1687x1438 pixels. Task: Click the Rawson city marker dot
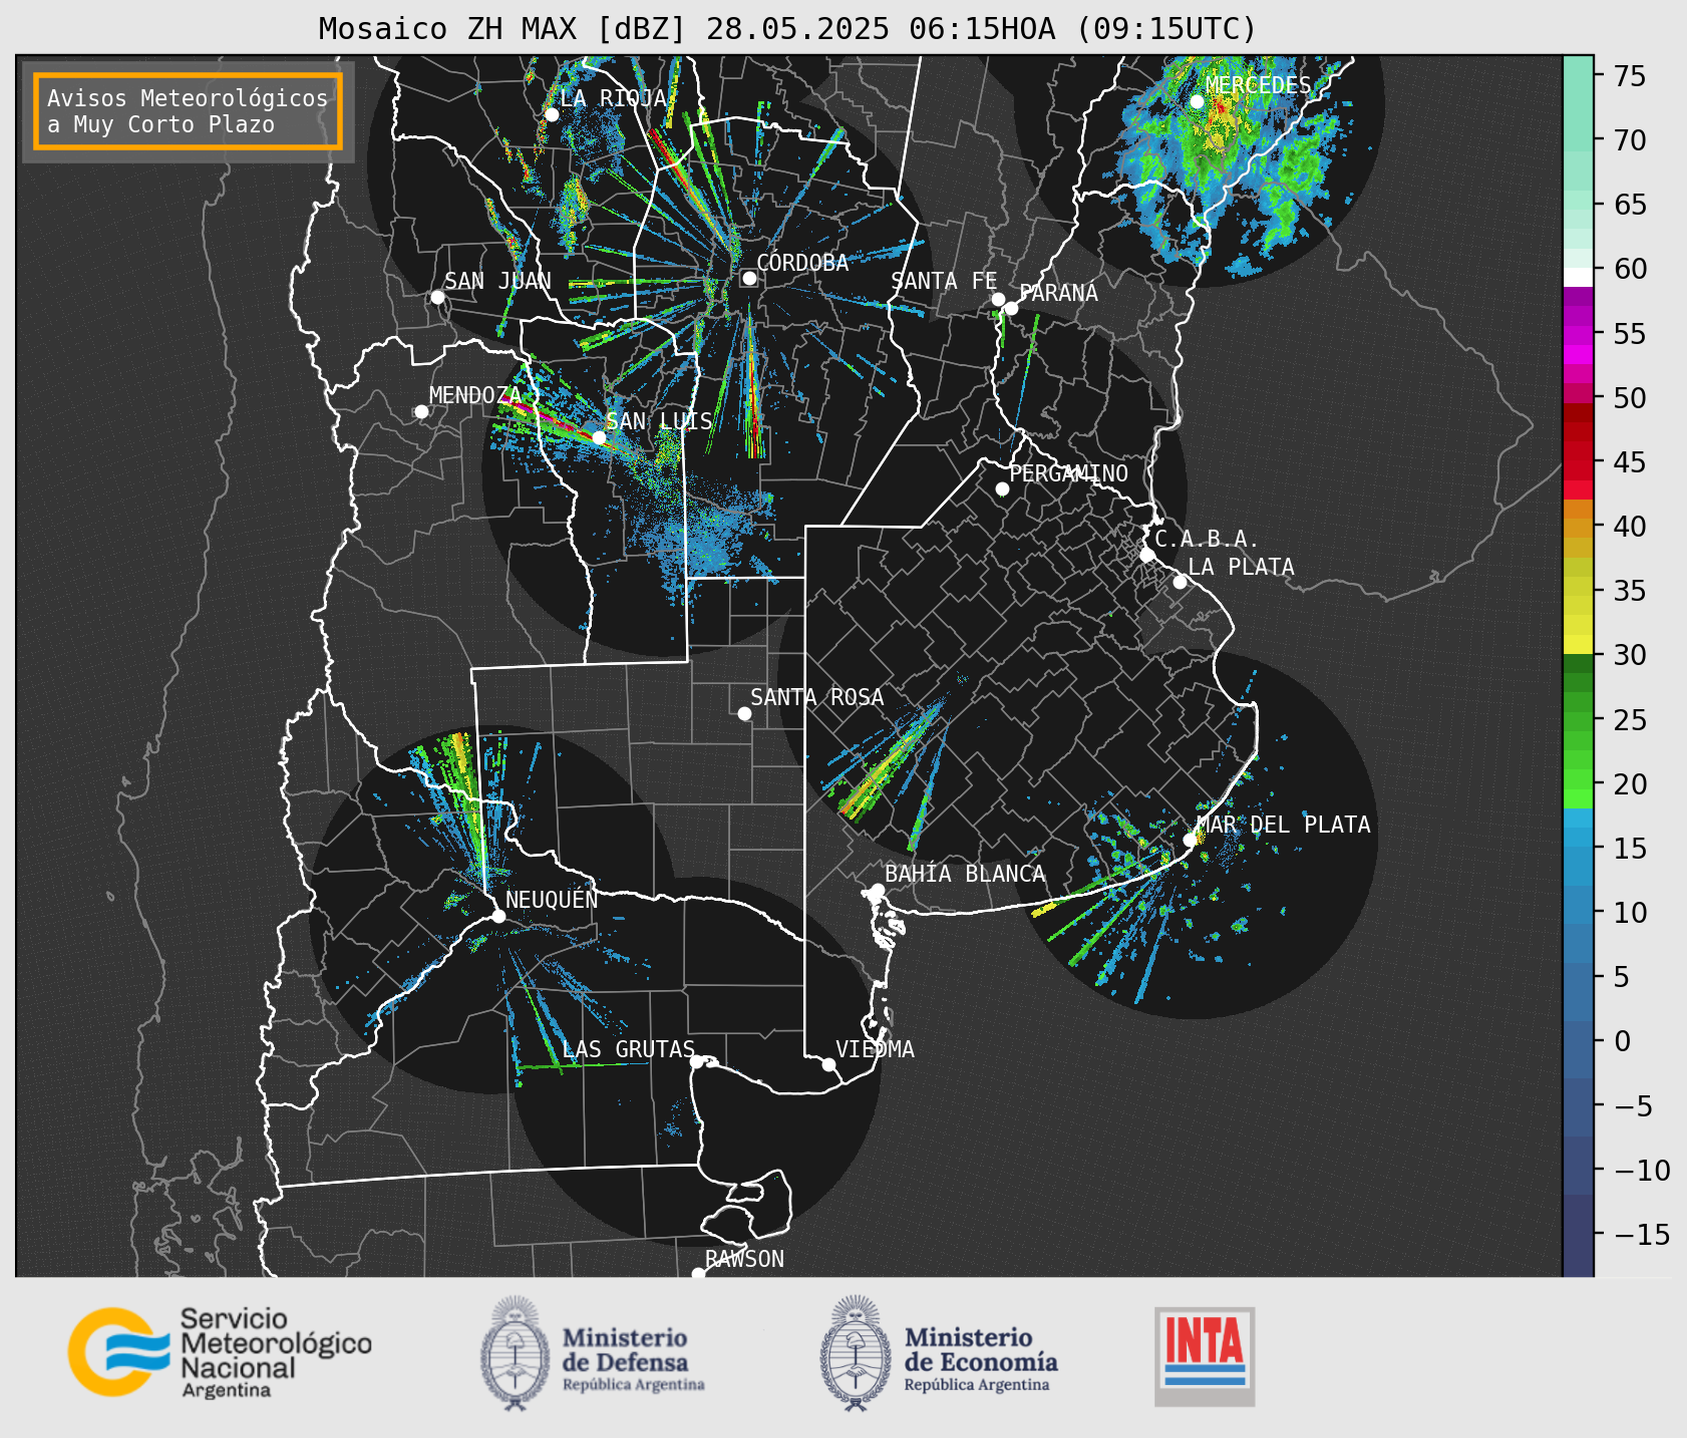coord(698,1274)
